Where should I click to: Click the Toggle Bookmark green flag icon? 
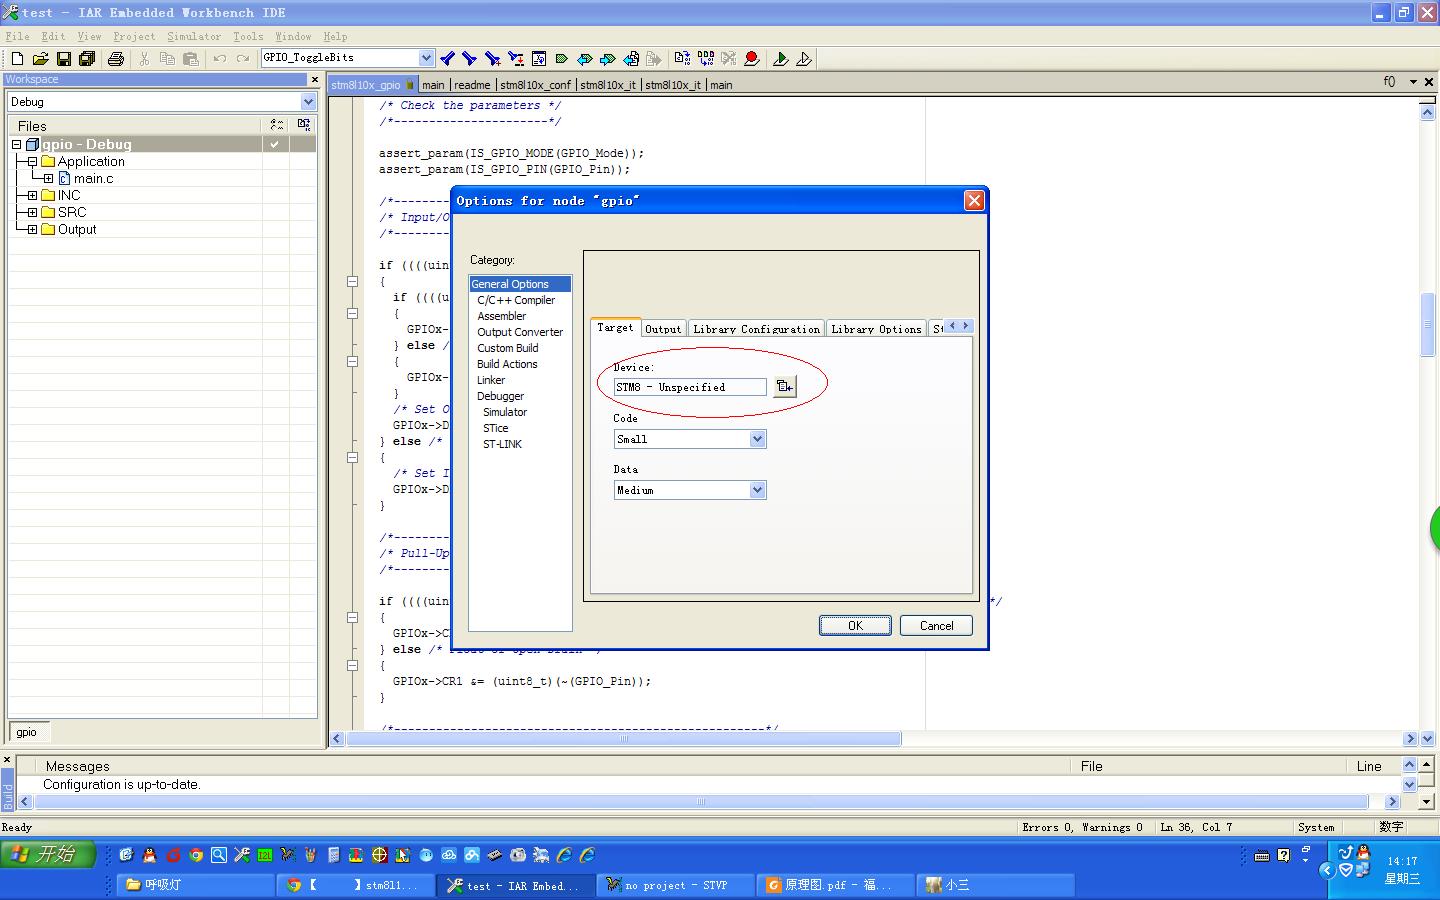point(562,59)
